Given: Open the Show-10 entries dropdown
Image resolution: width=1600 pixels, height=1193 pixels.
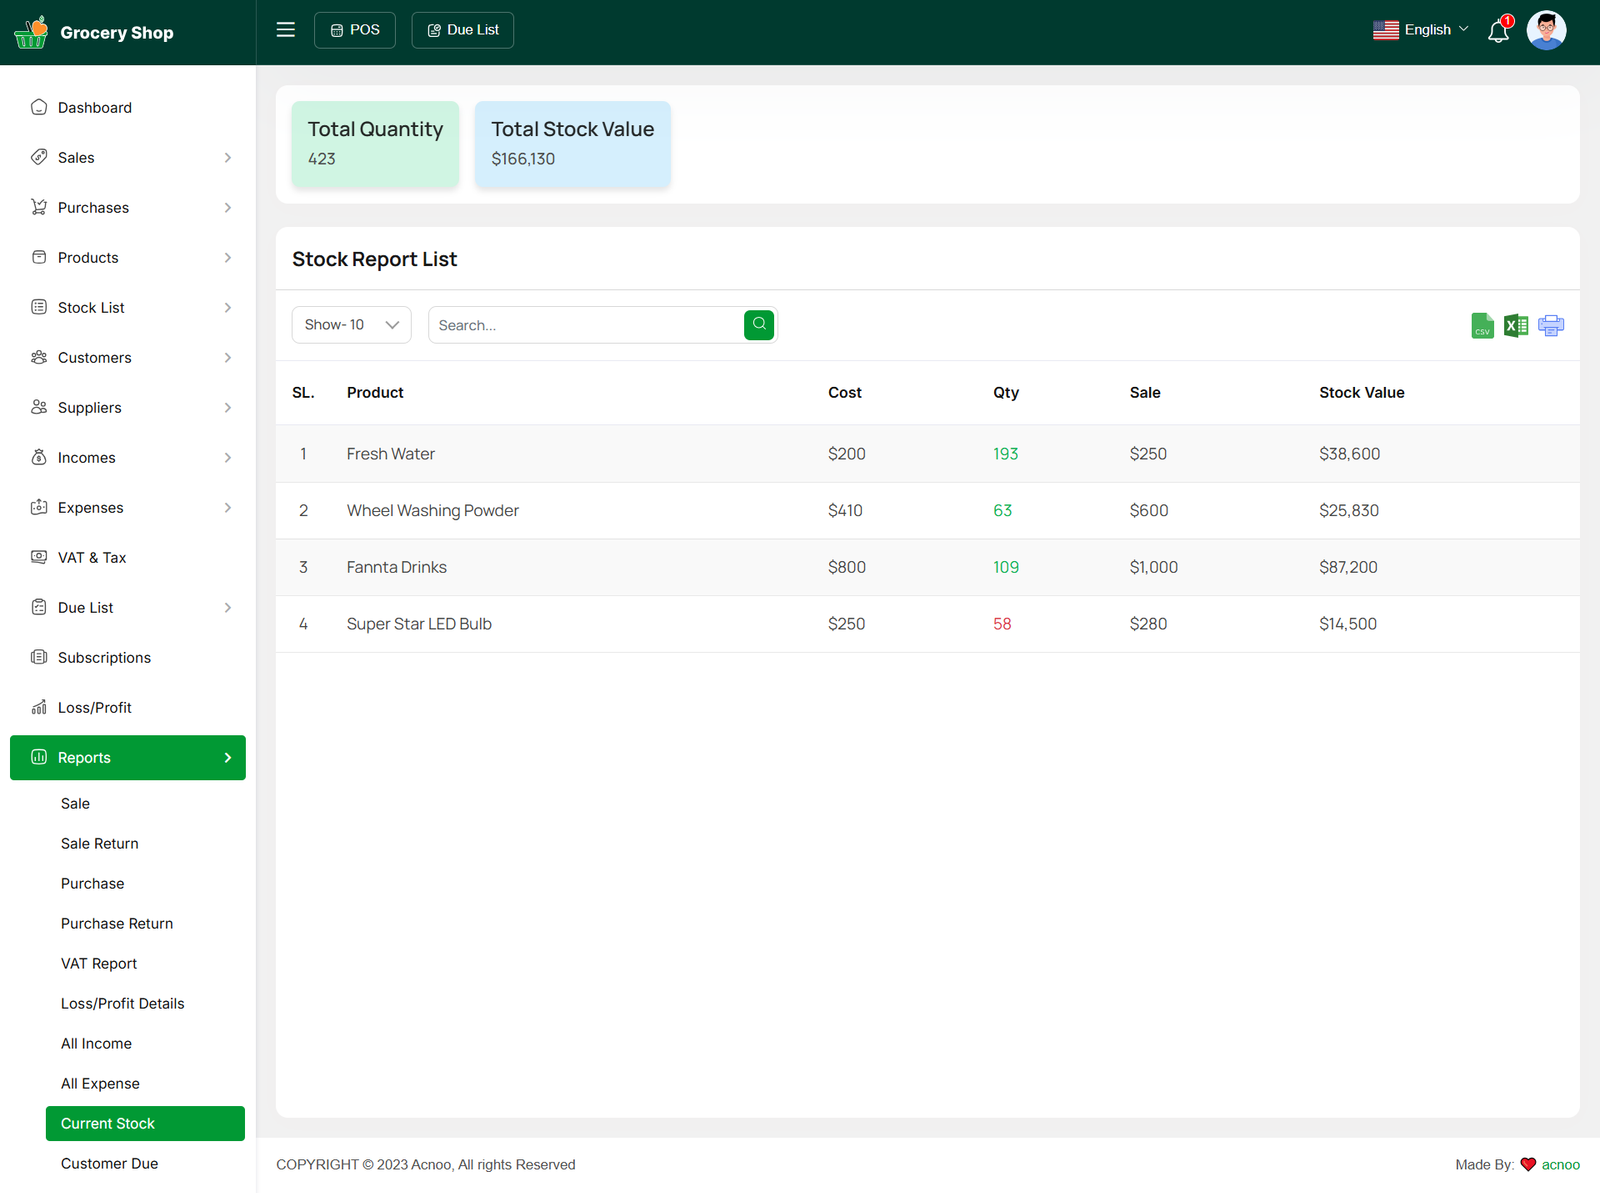Looking at the screenshot, I should [351, 325].
